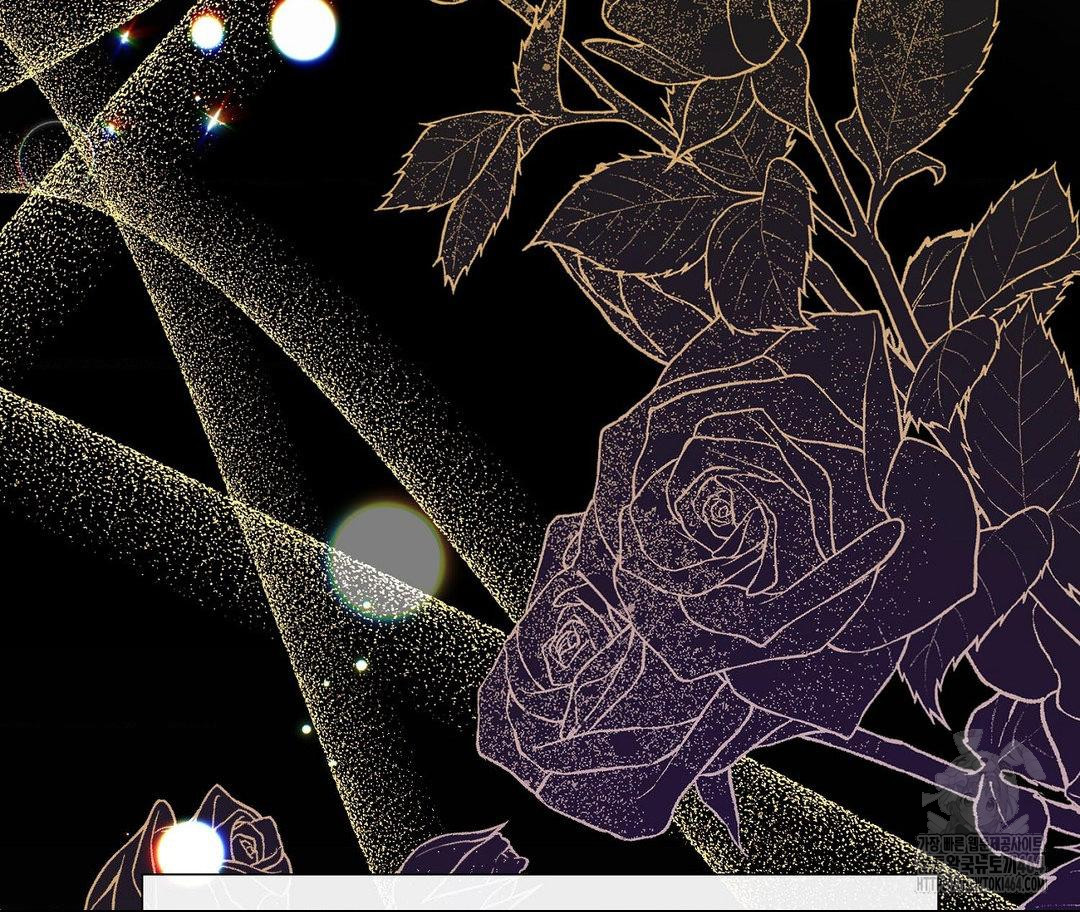Click the tiny glowing dot below the gray flare
Screen dimensions: 1080x912
coord(361,664)
